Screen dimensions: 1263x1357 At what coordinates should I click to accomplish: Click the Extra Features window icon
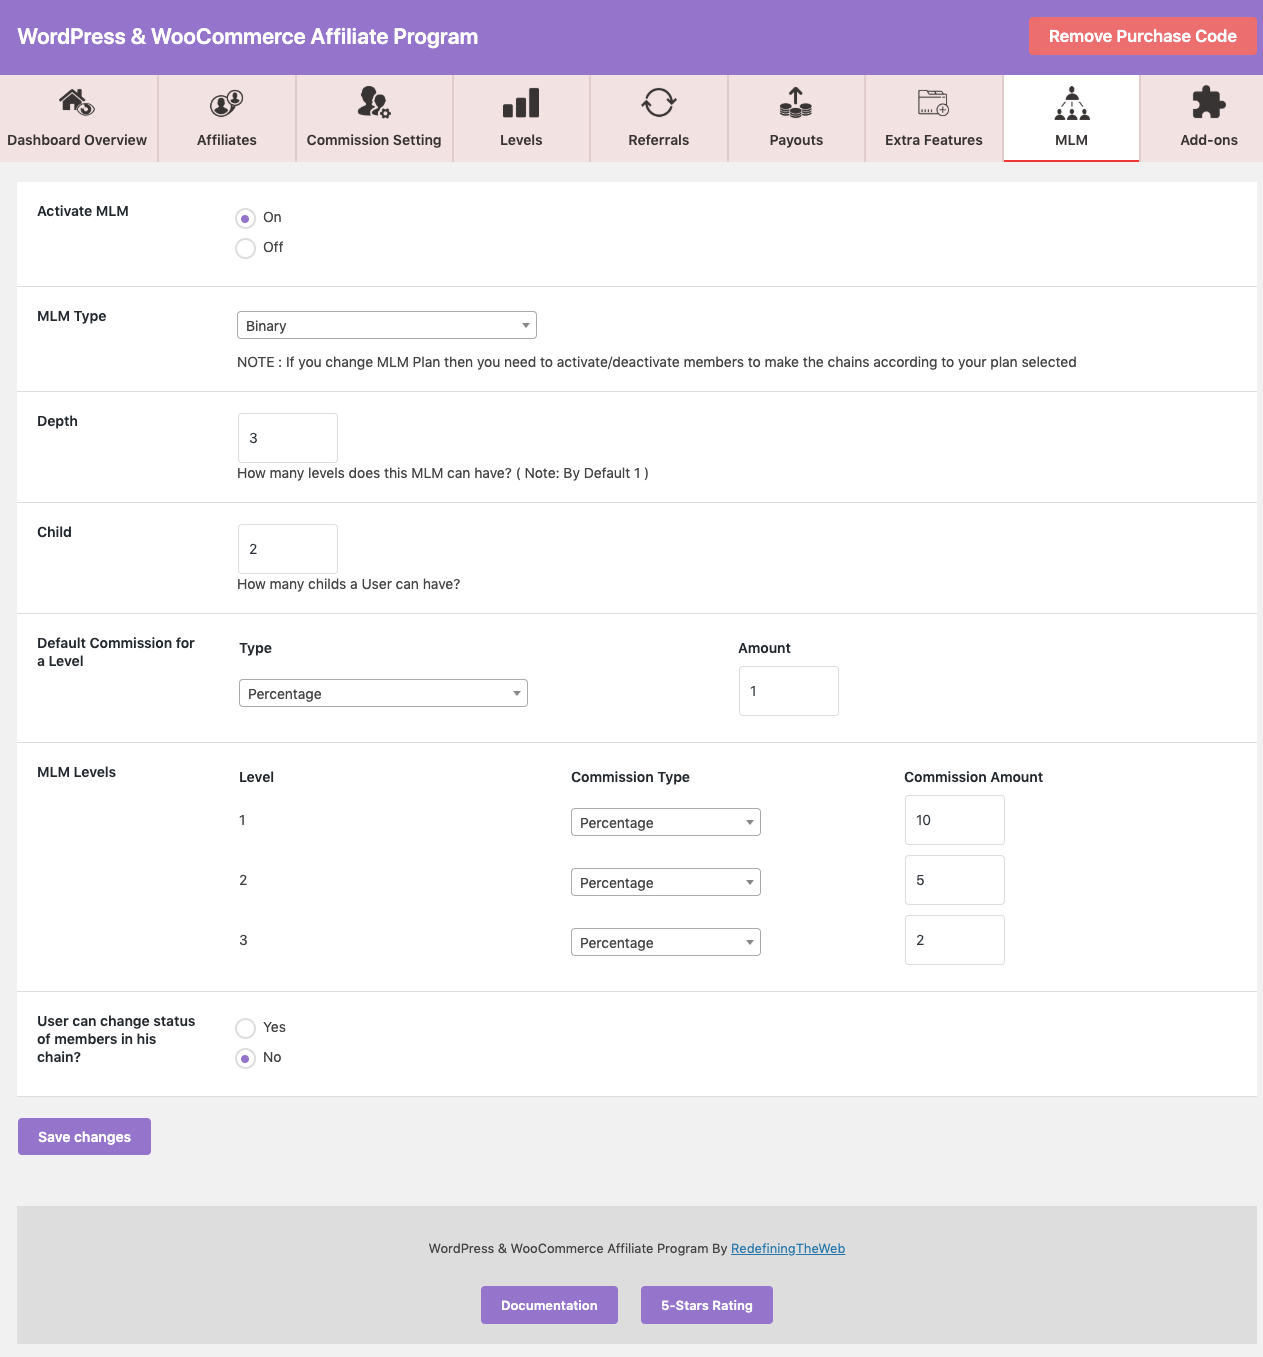point(934,102)
